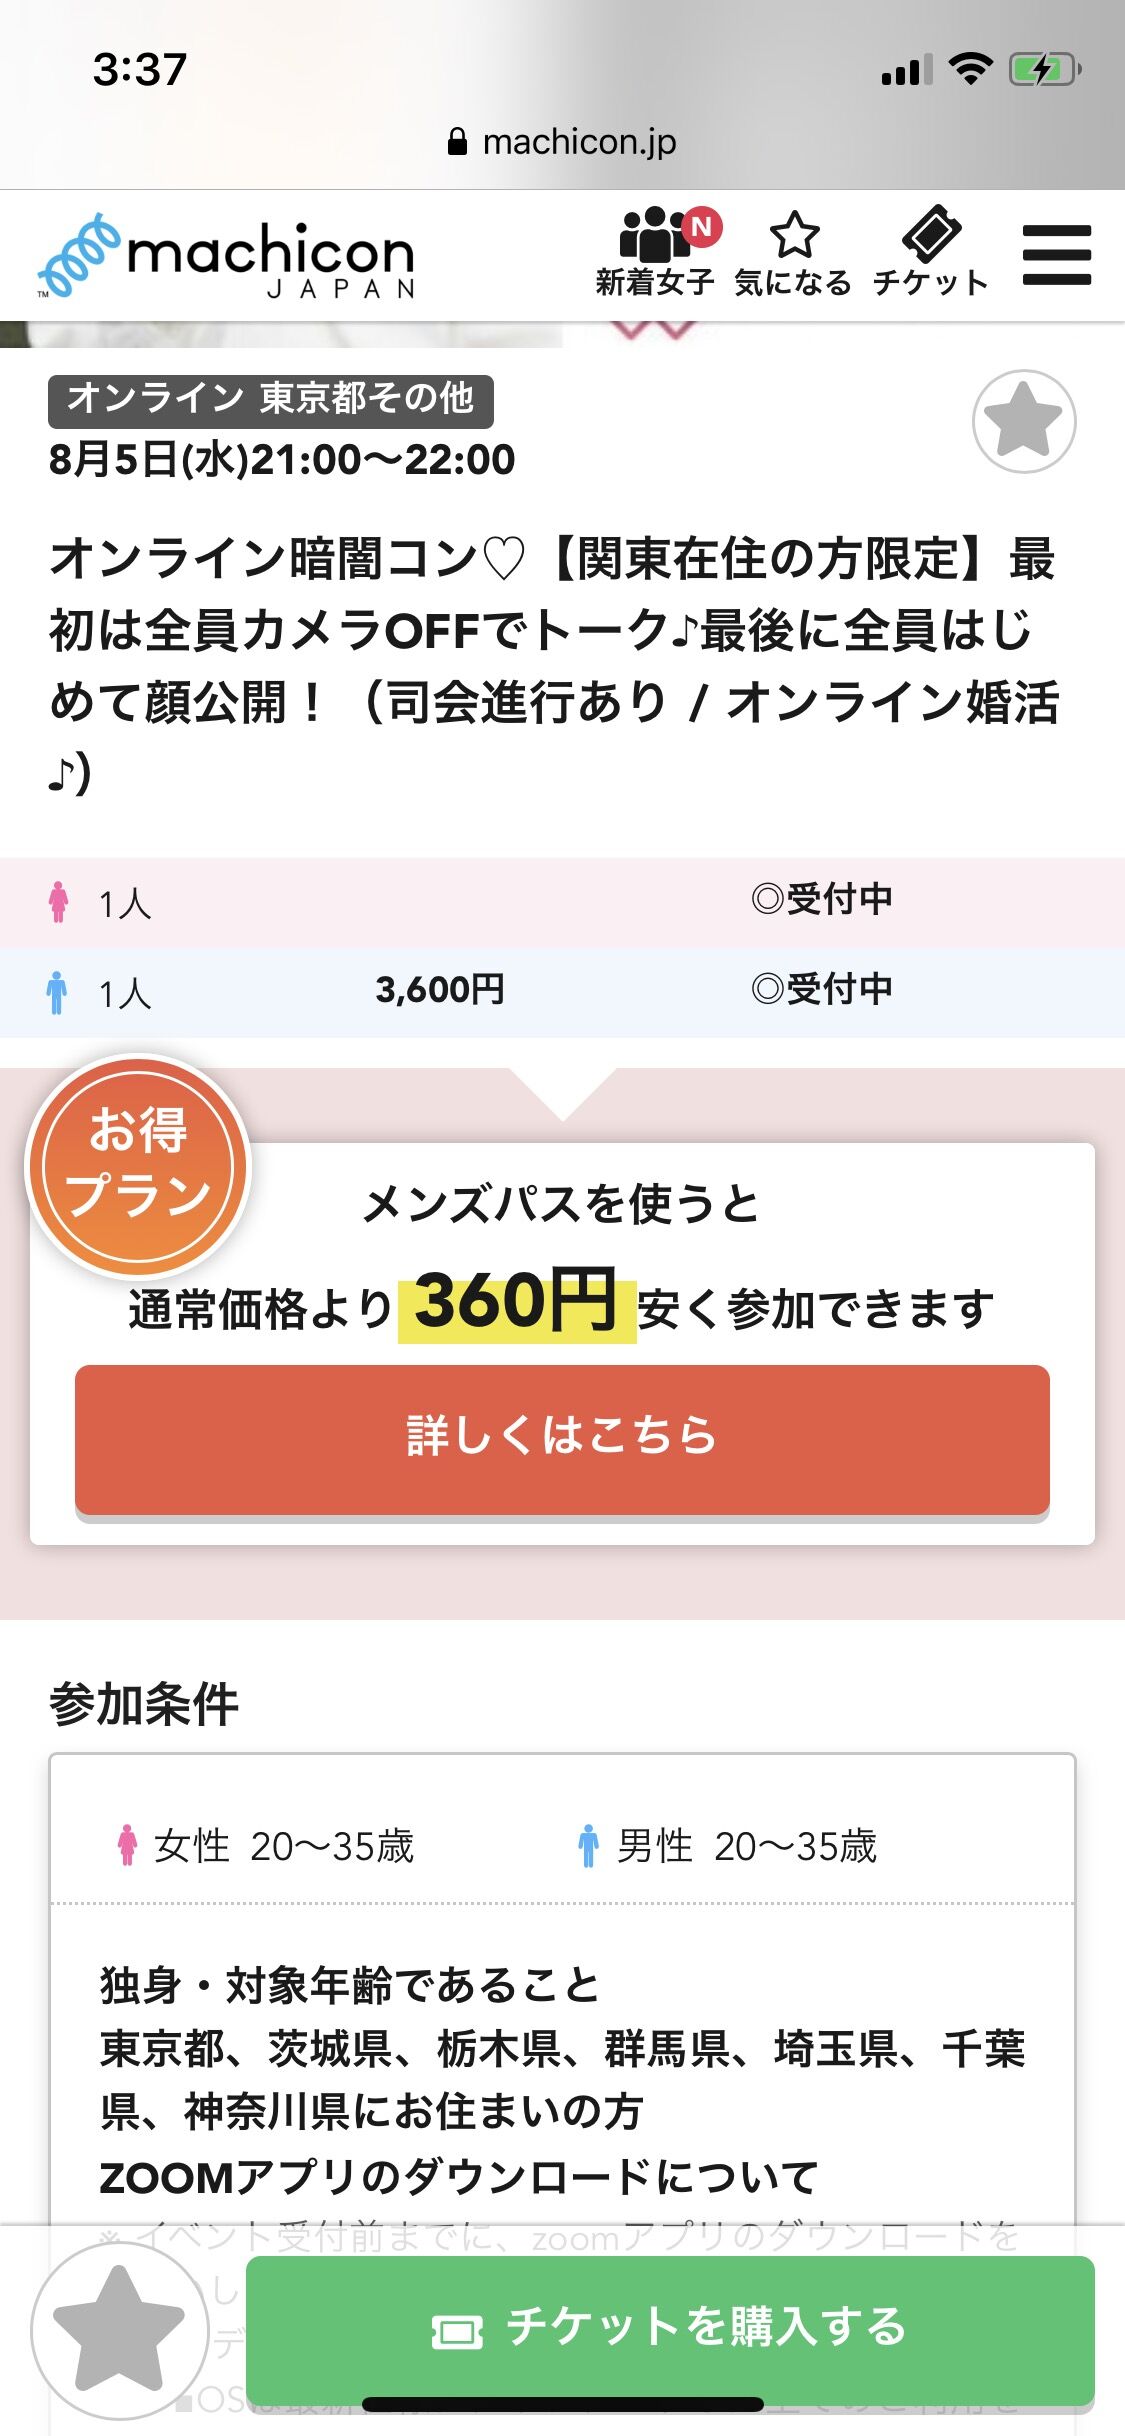Tap the battery status icon
1125x2436 pixels.
1045,70
